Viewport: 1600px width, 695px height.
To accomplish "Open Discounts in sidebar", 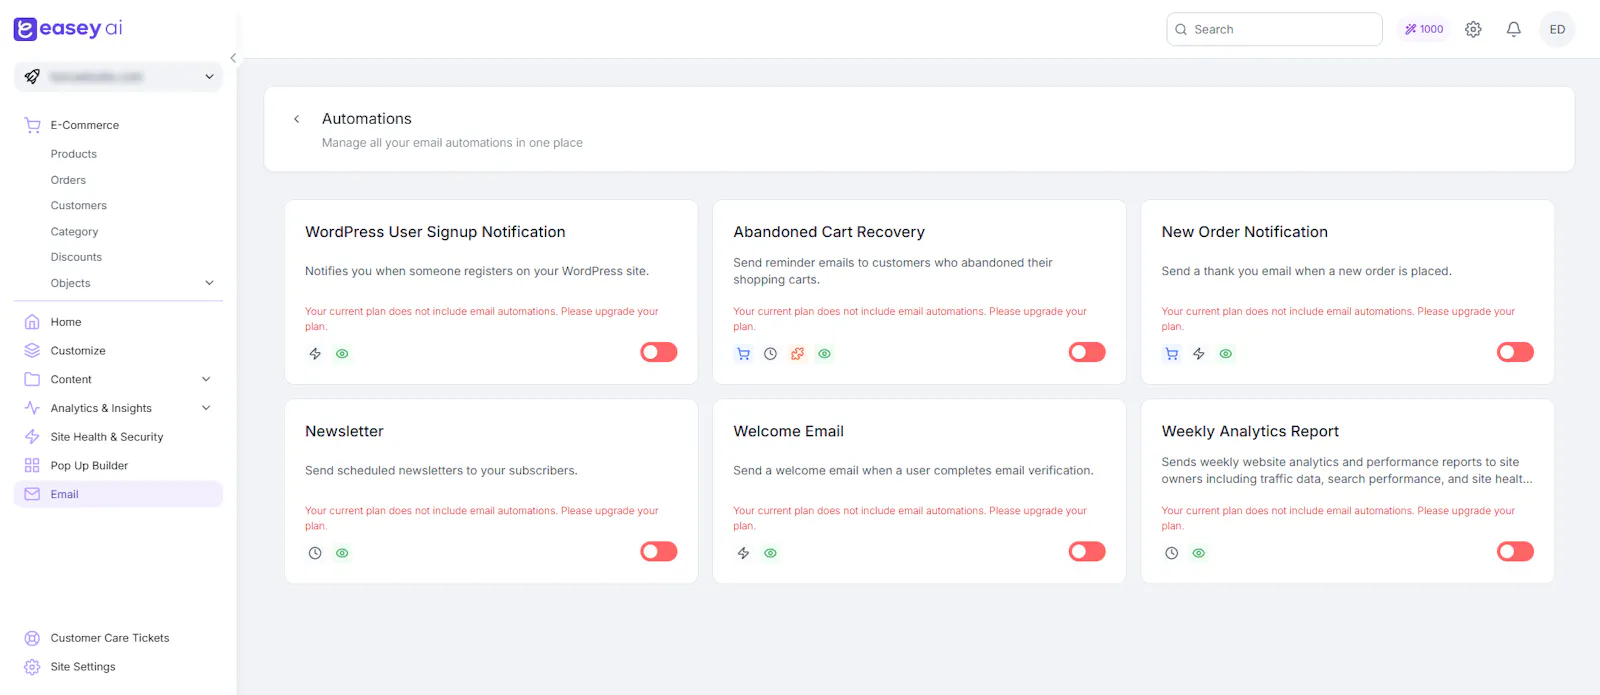I will pyautogui.click(x=76, y=257).
